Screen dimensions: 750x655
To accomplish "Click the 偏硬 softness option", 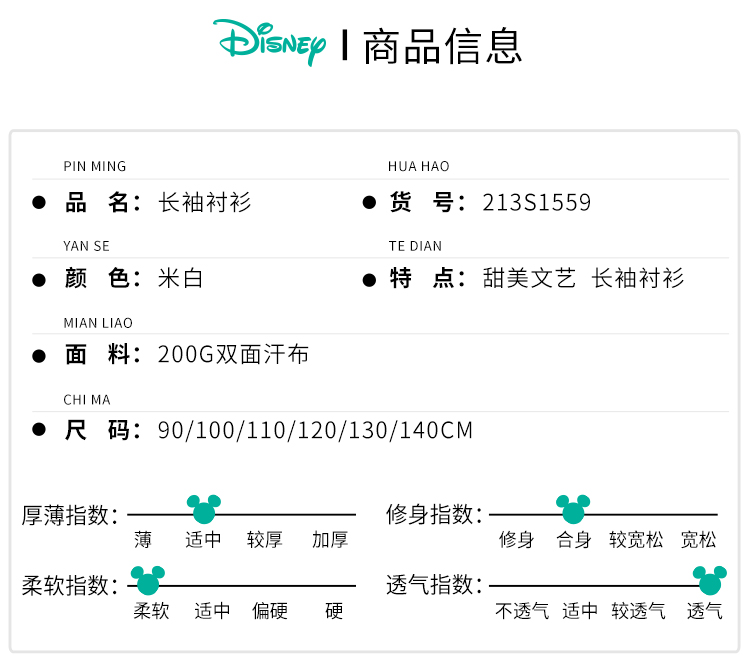I will 270,611.
